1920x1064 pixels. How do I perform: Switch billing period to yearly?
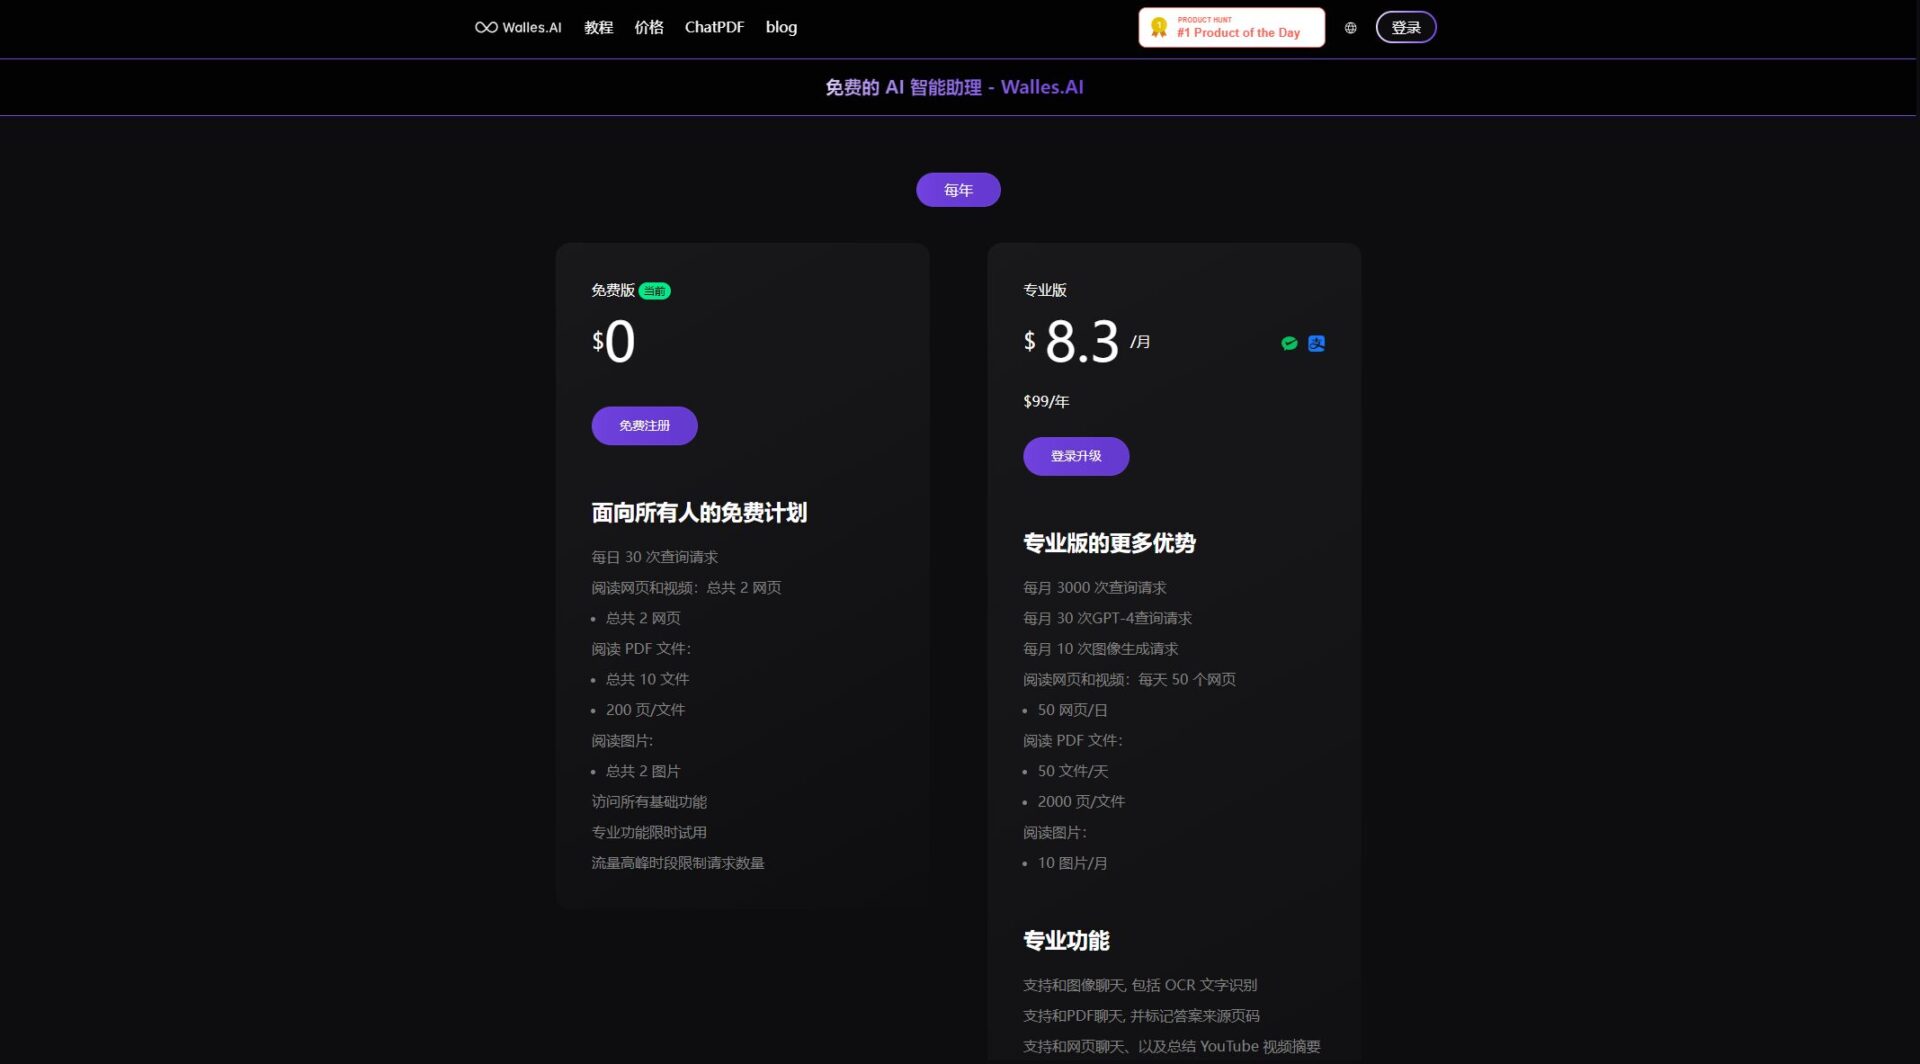click(957, 189)
